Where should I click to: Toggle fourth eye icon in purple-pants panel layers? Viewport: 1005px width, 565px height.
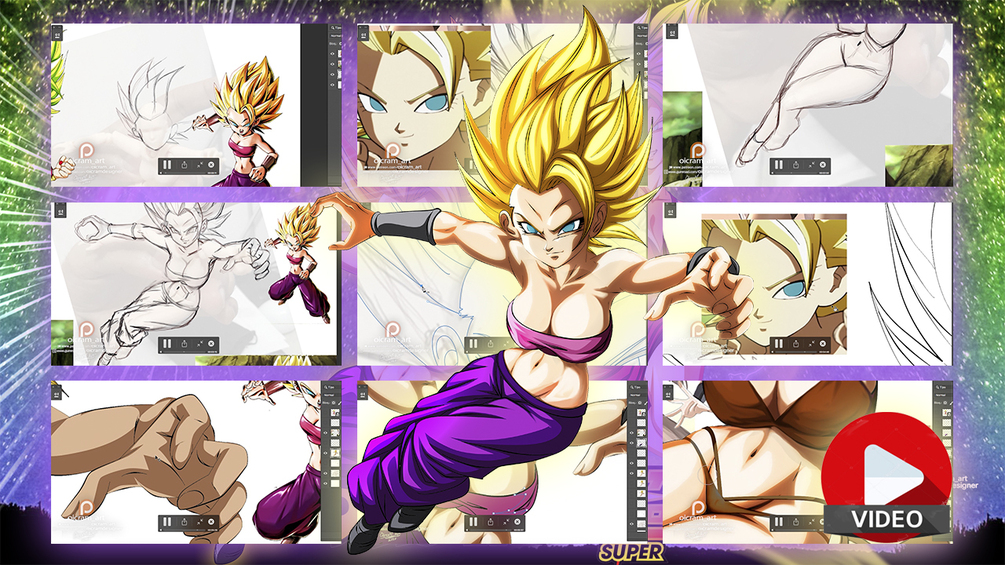(x=631, y=473)
